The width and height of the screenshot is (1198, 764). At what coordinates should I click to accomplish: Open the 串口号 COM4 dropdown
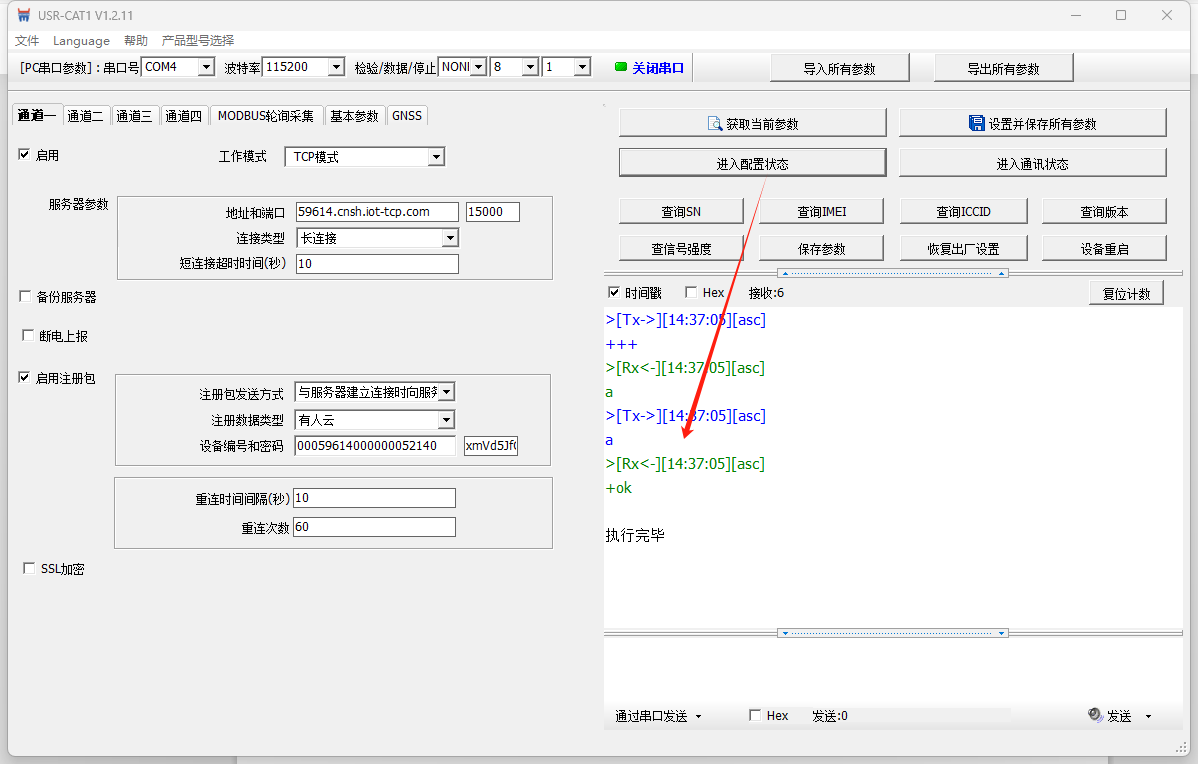[206, 67]
